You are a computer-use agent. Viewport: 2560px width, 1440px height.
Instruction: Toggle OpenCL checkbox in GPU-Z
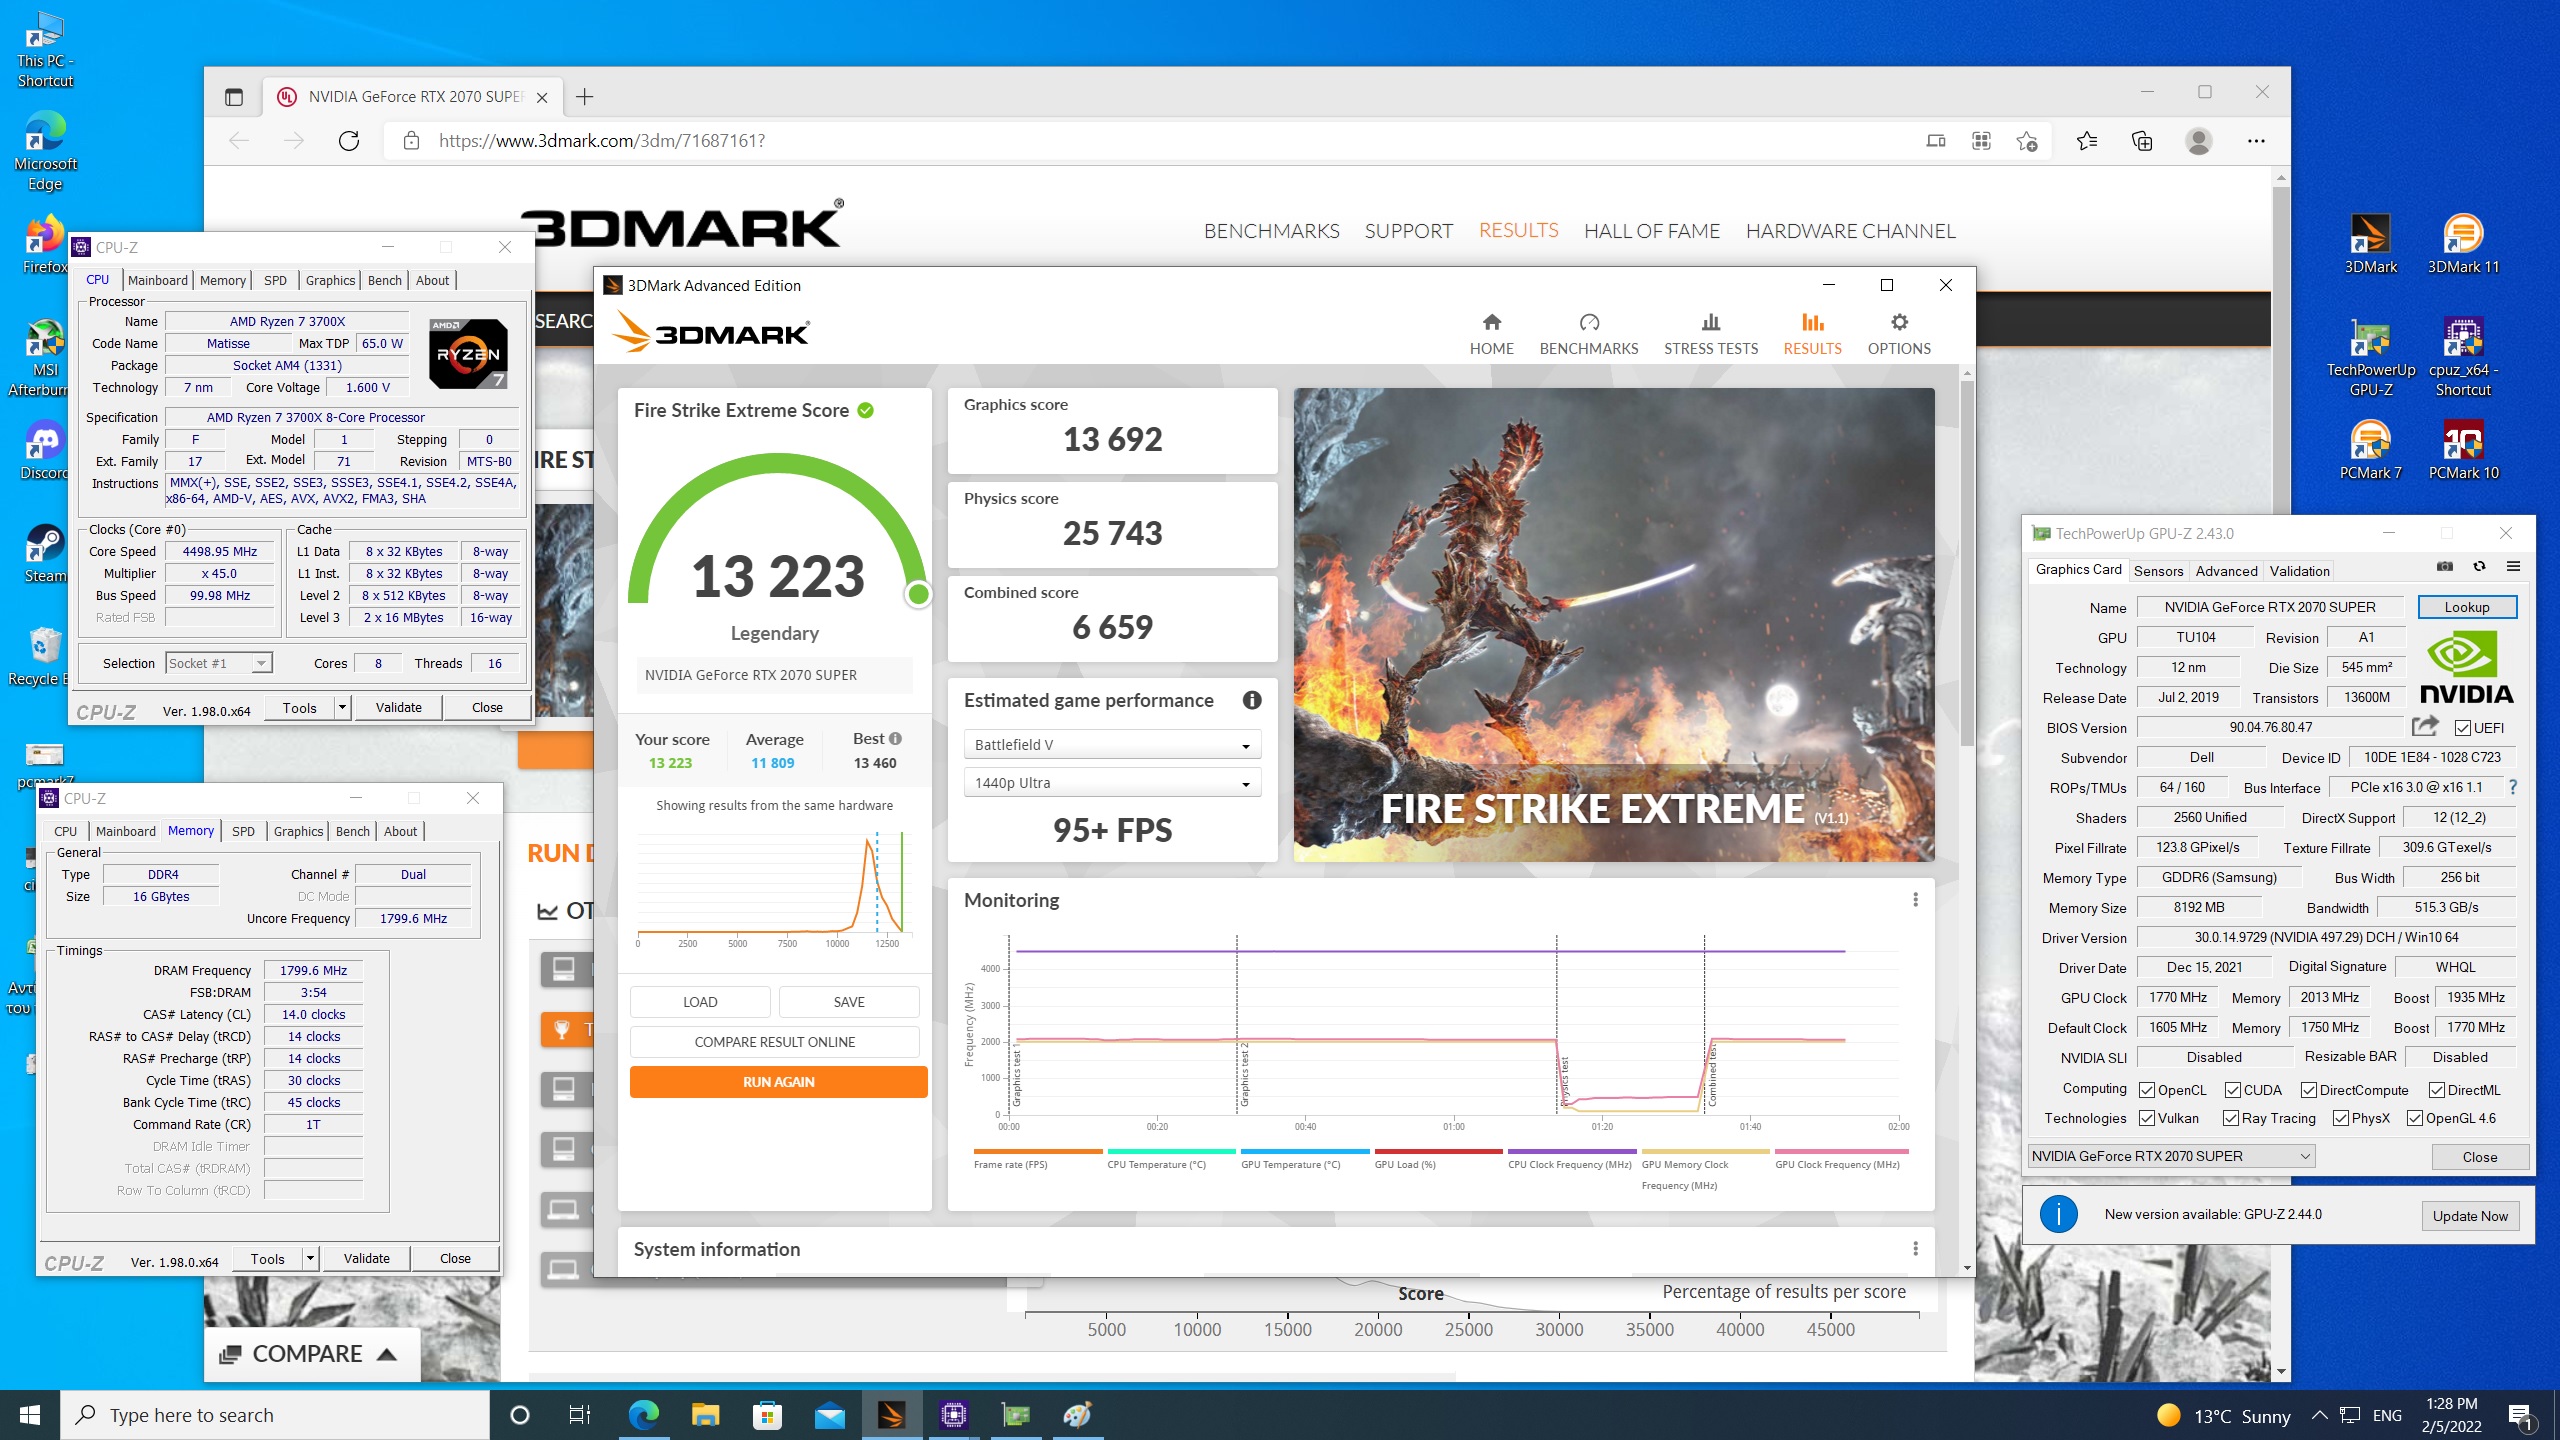(x=2147, y=1090)
